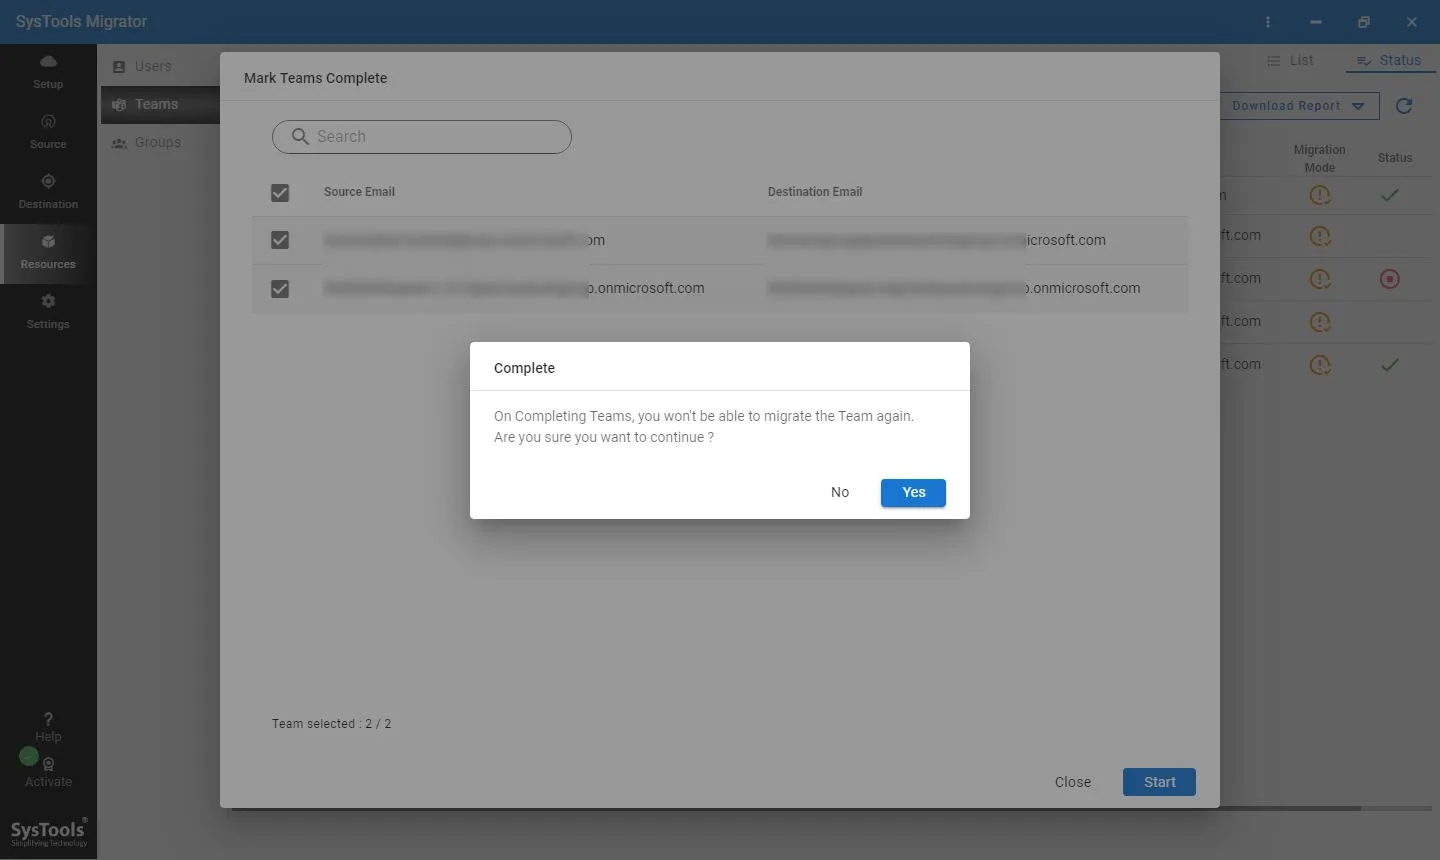Toggle the checkbox of the row ending .onmicrosoft.com
Image resolution: width=1440 pixels, height=860 pixels.
pos(280,288)
